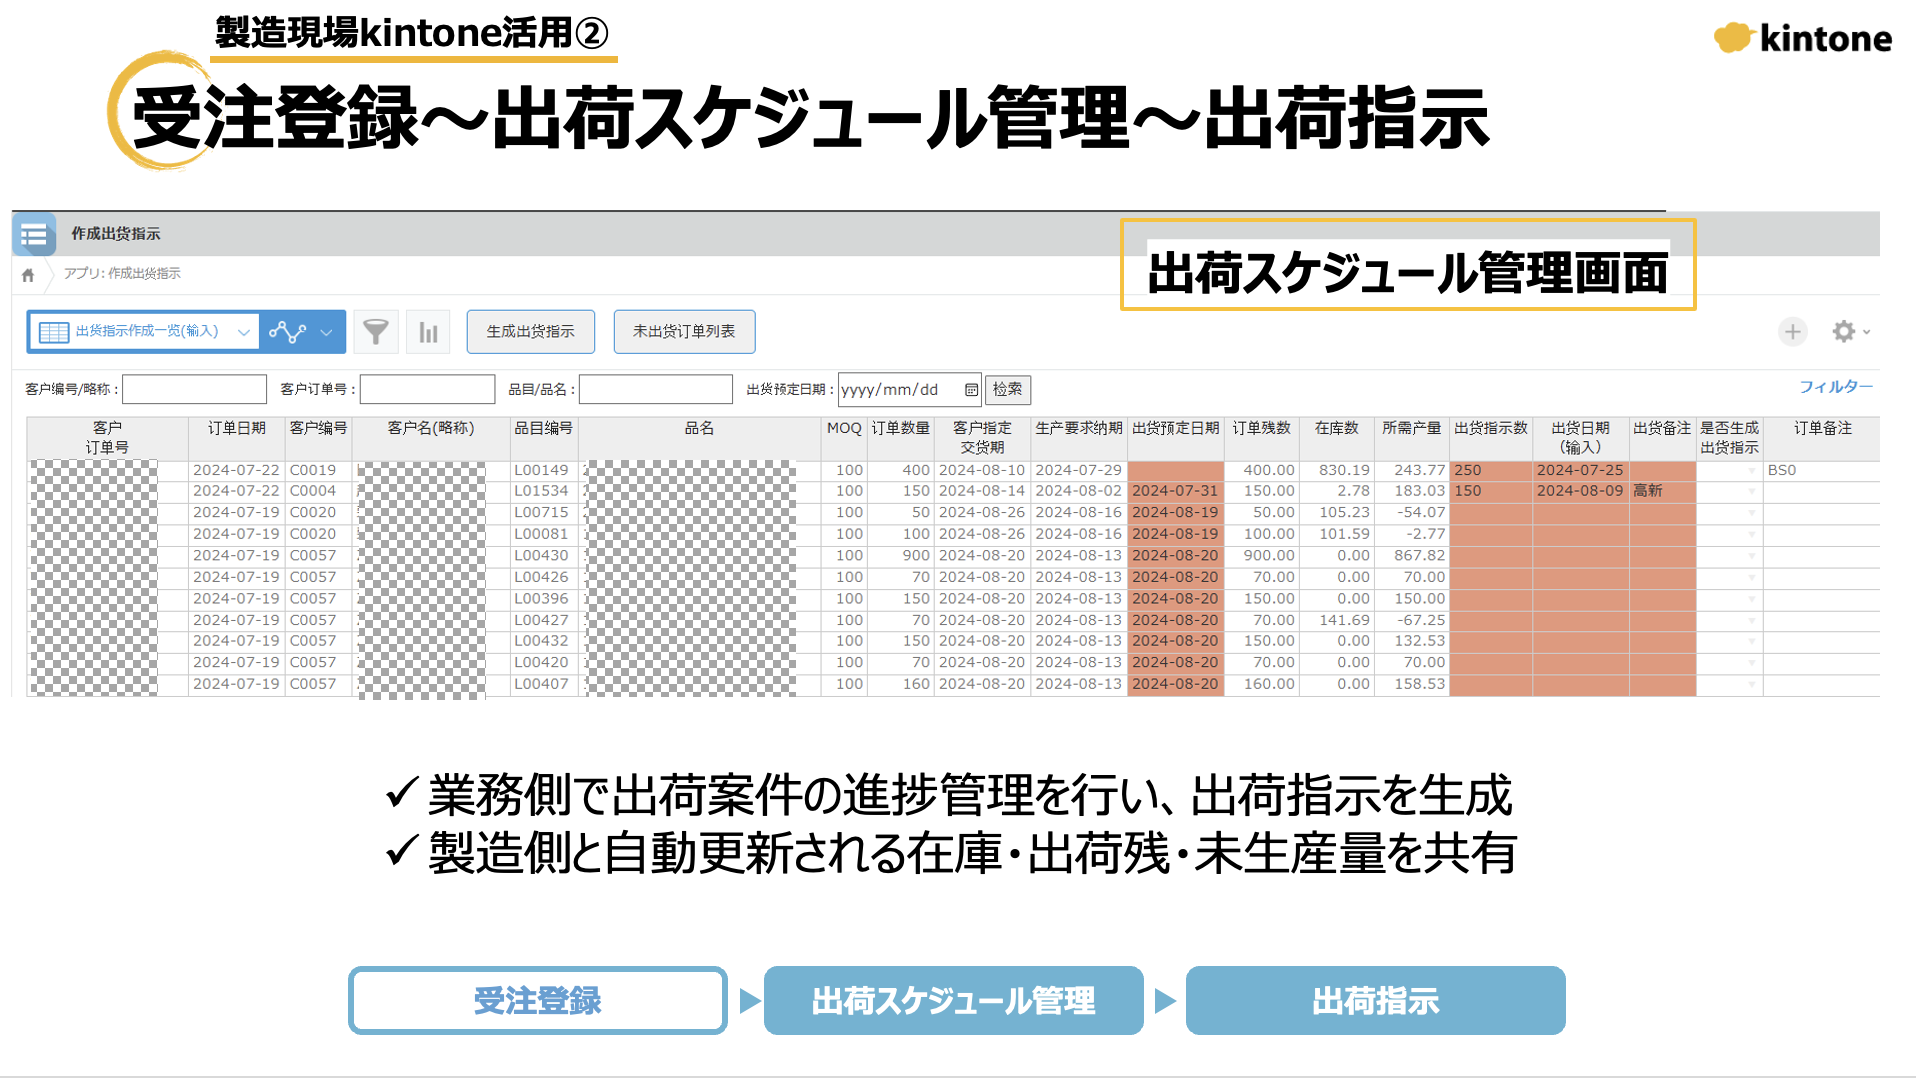Focus the 品目/品名 search field

click(x=655, y=390)
